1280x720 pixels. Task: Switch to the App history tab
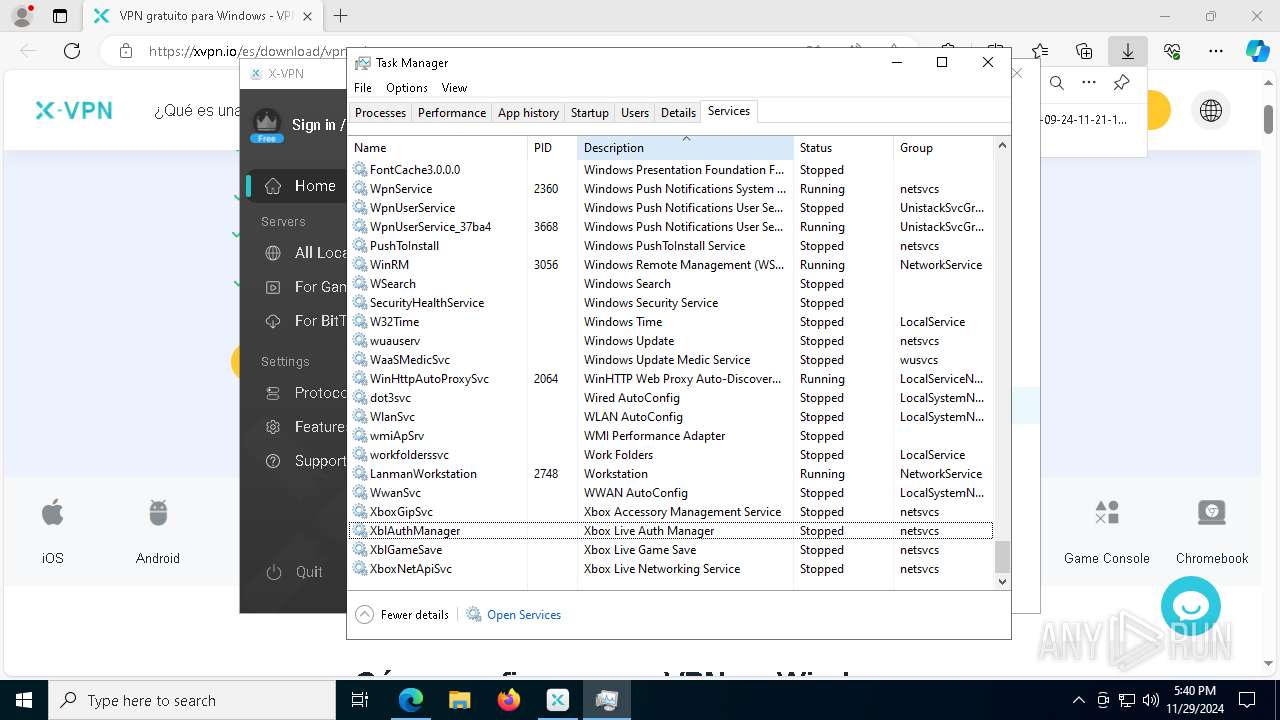(528, 113)
